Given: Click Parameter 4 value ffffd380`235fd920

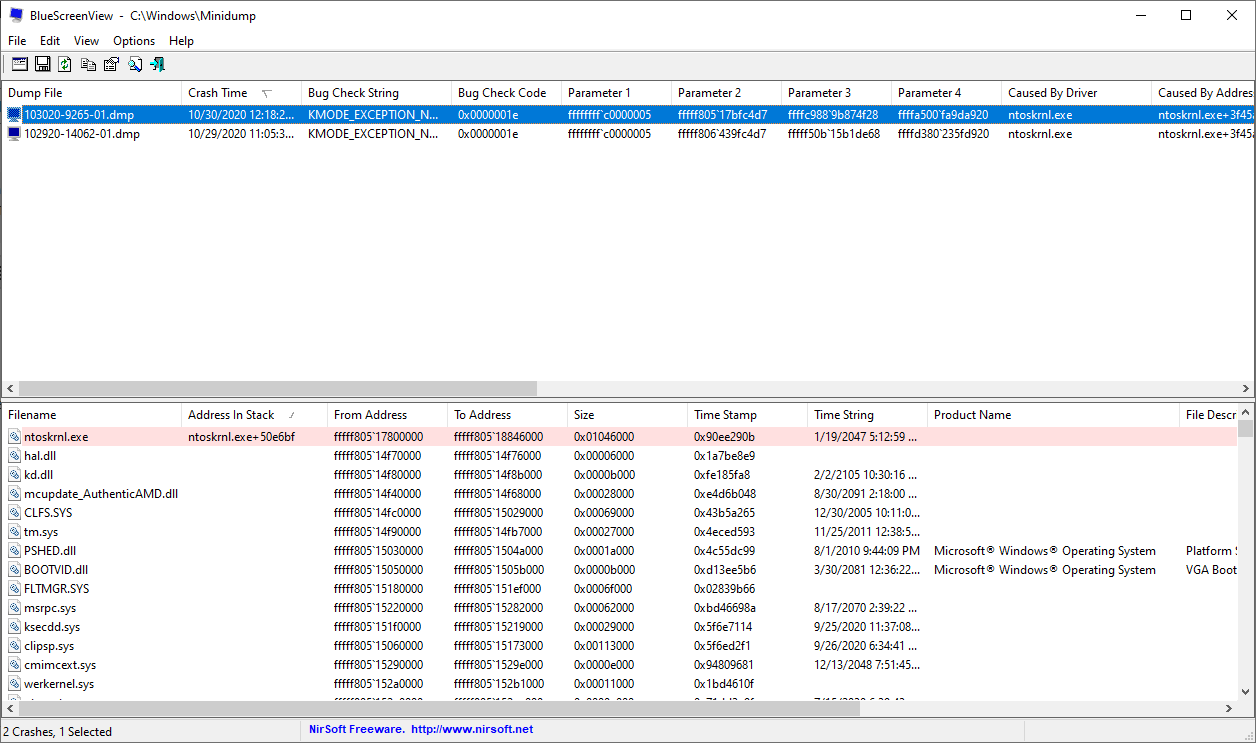Looking at the screenshot, I should click(x=943, y=134).
